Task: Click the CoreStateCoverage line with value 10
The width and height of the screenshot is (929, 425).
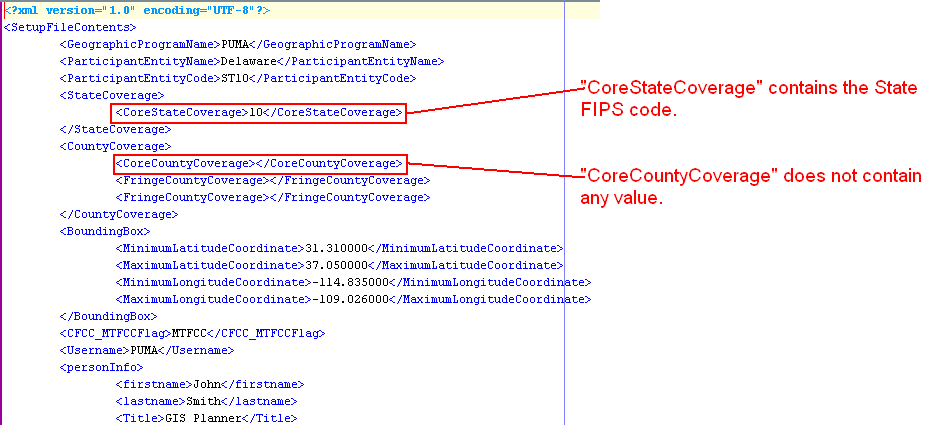Action: tap(259, 112)
